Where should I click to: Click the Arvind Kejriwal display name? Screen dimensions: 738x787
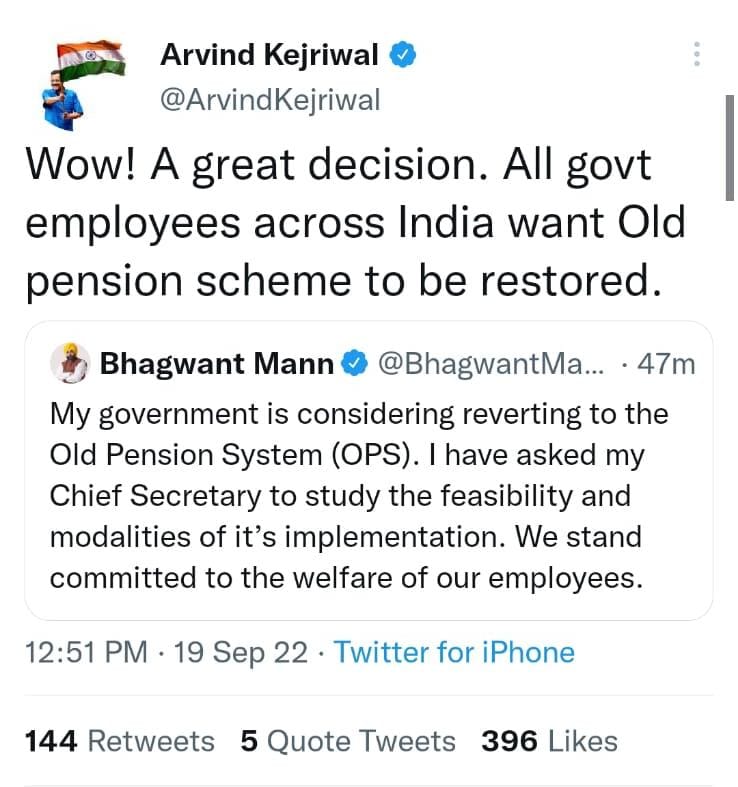(269, 55)
